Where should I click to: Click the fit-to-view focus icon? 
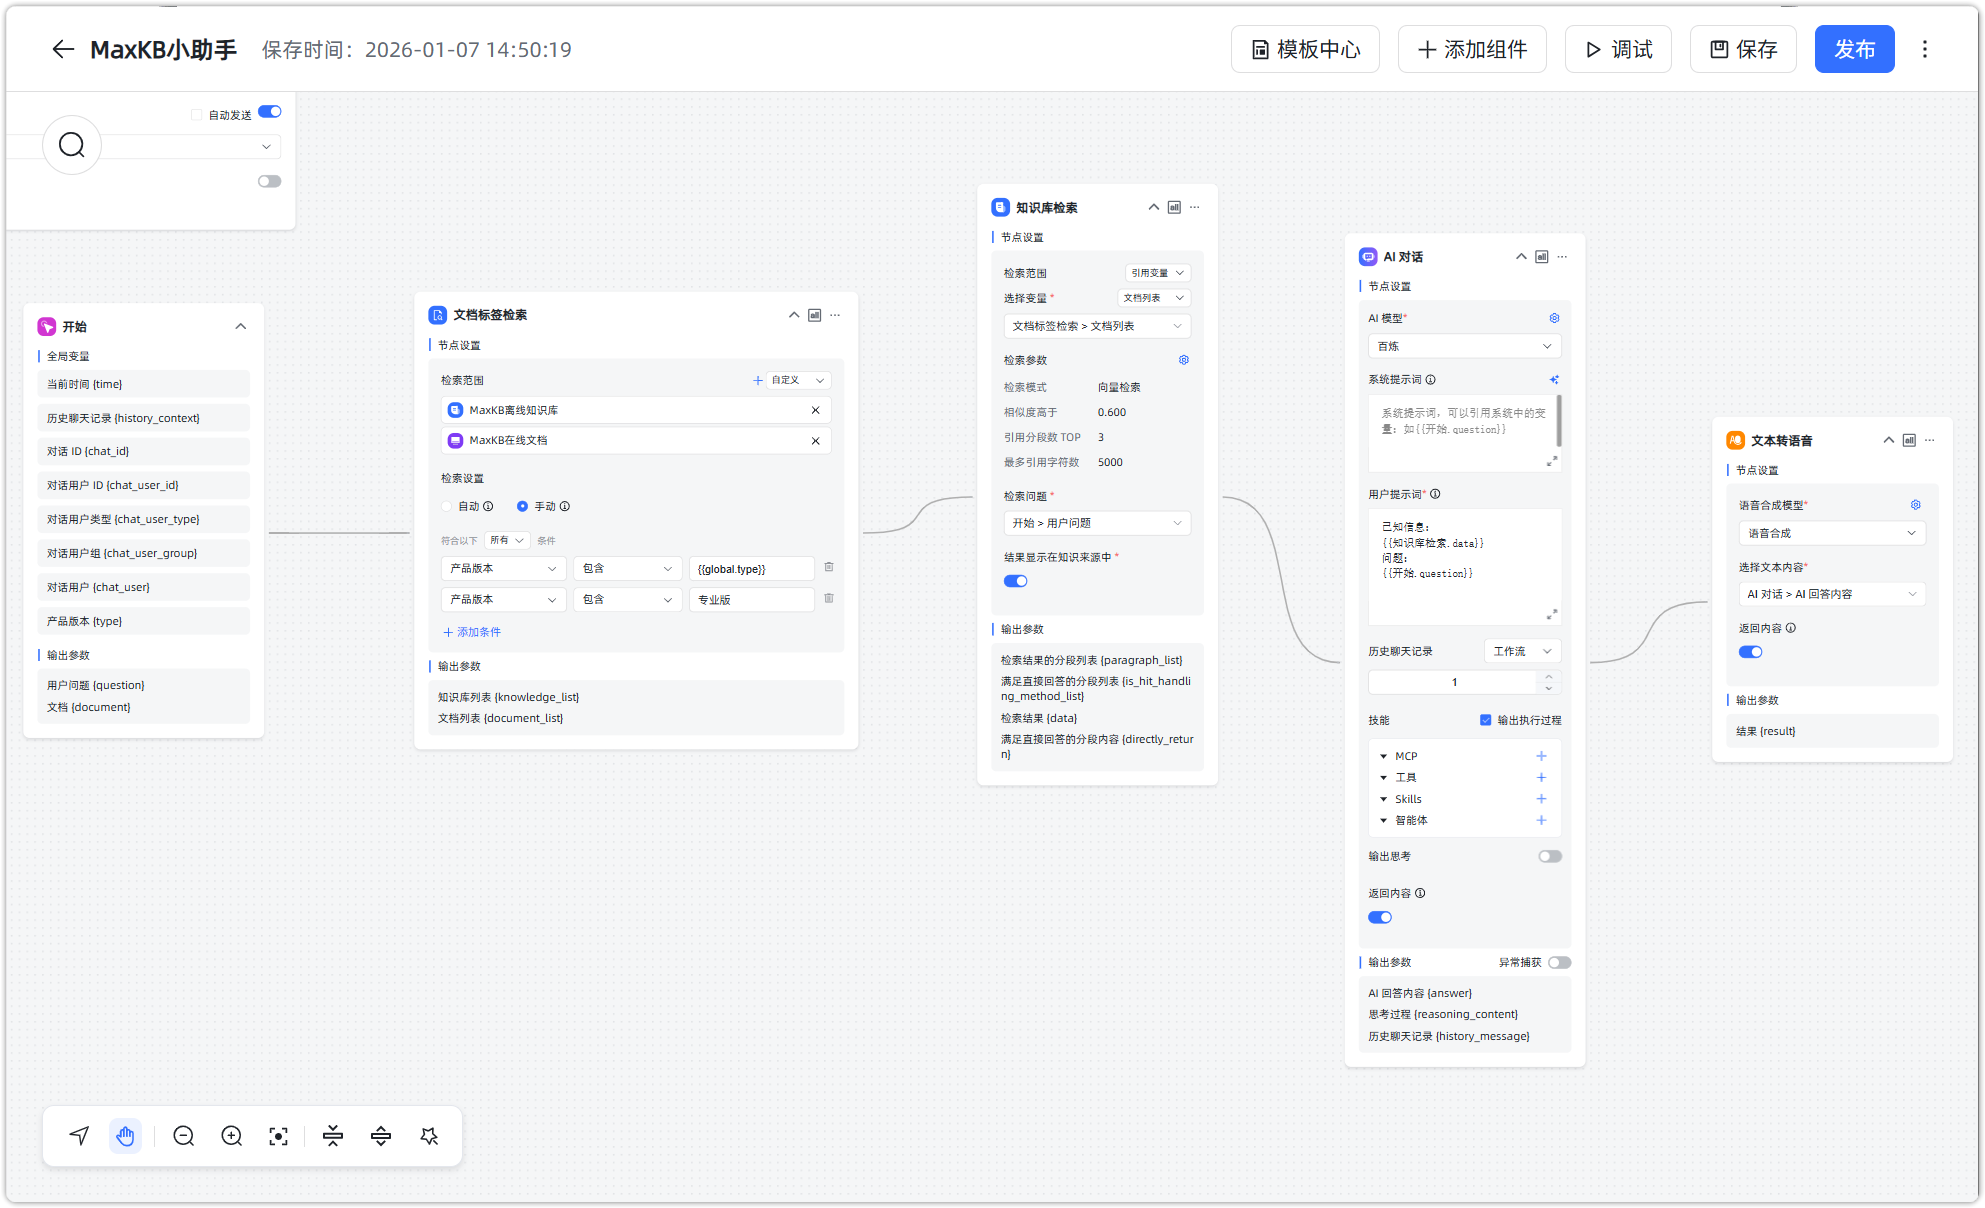278,1136
